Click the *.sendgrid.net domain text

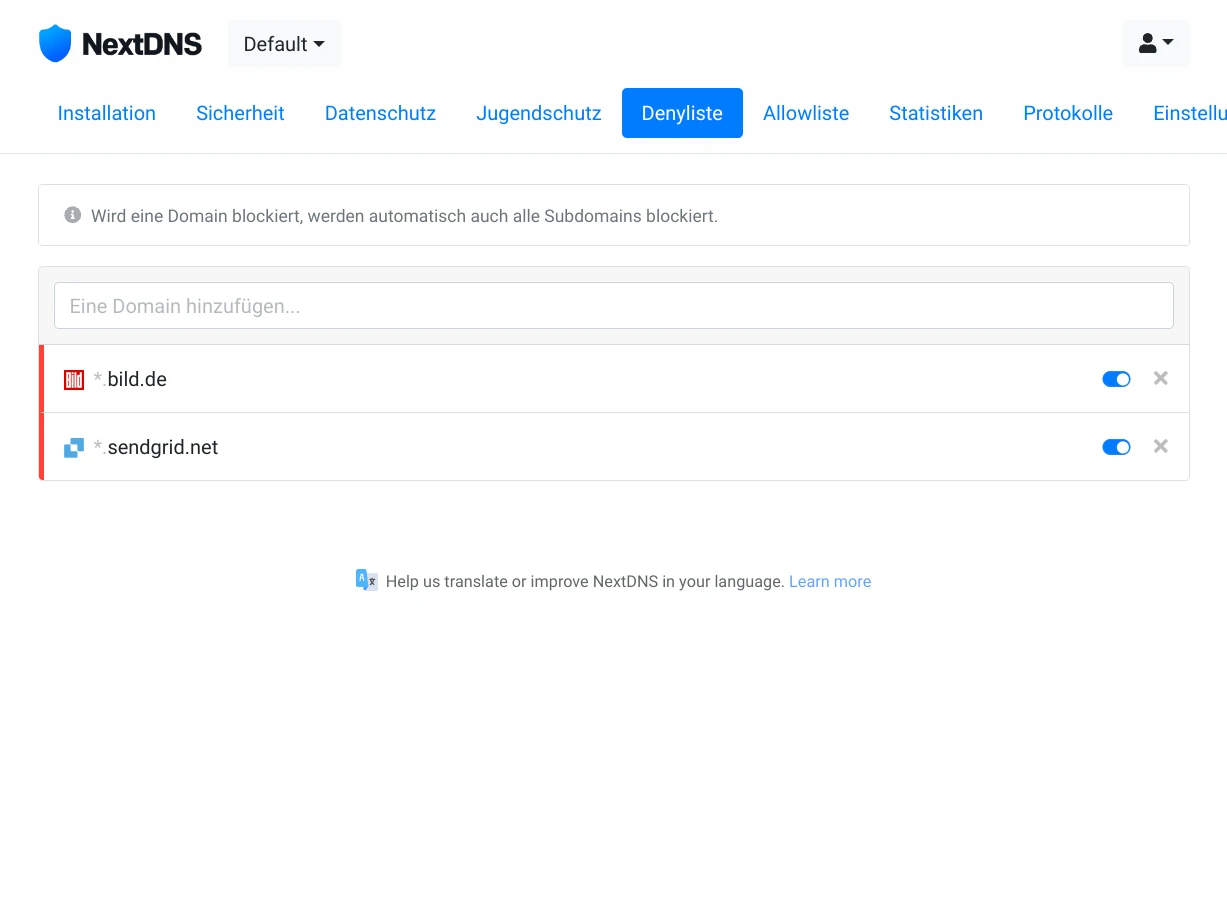coord(155,447)
